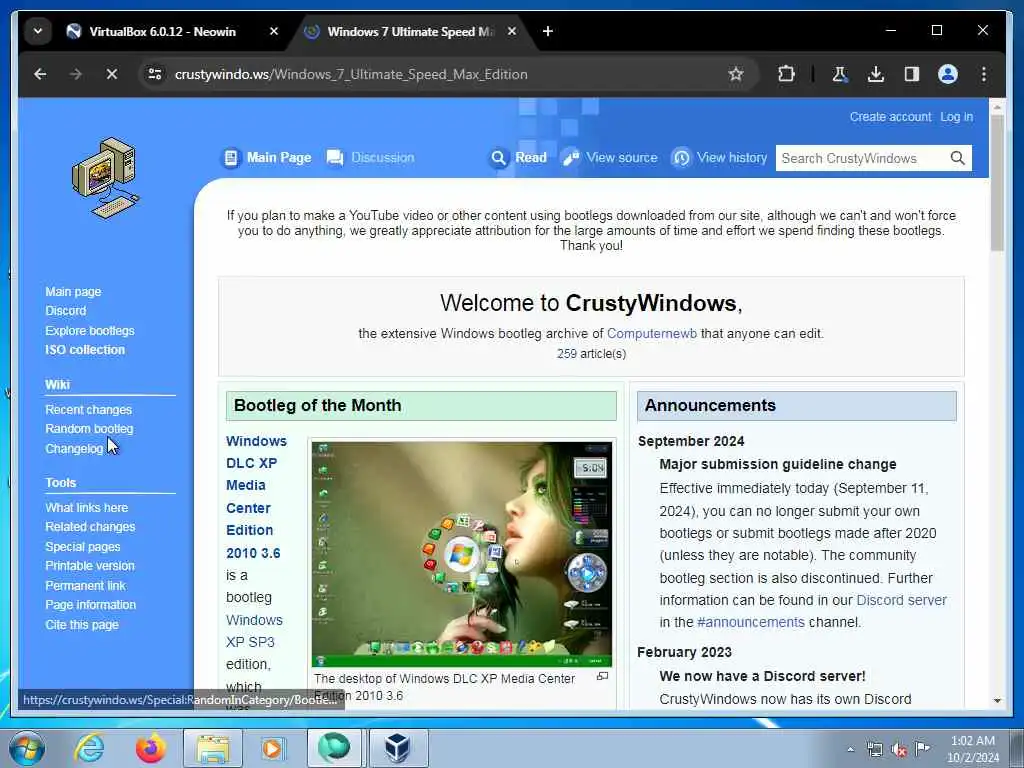Click the Windows XP SP3 link
1024x768 pixels.
pos(254,631)
